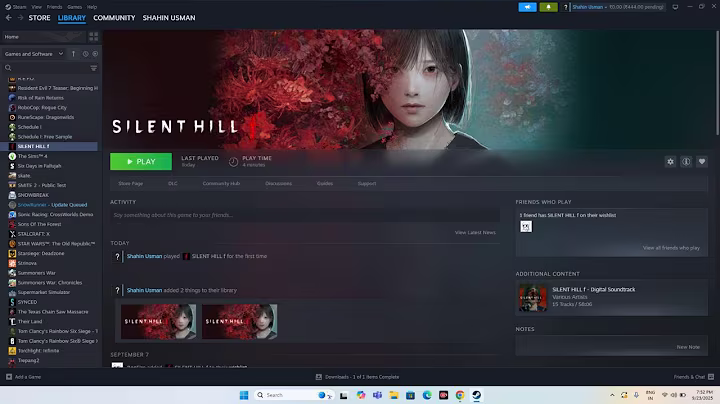Click the sort-by up arrow icon
This screenshot has width=720, height=404.
pos(73,54)
